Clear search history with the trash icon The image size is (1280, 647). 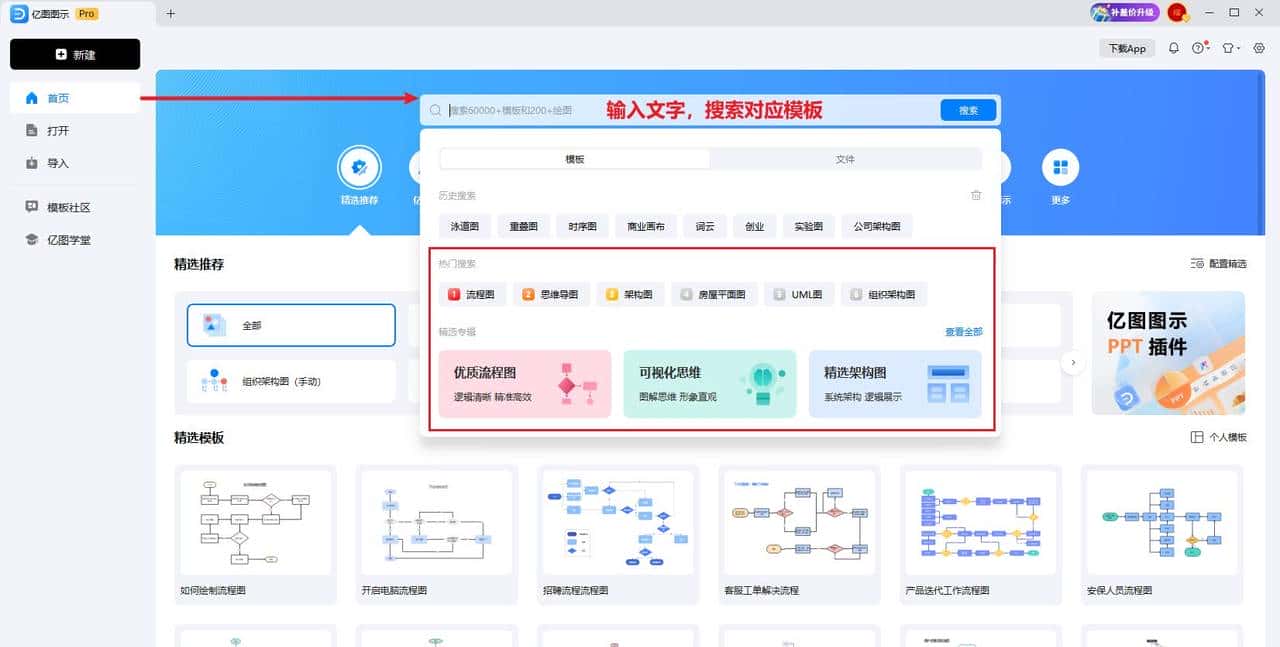pos(975,196)
